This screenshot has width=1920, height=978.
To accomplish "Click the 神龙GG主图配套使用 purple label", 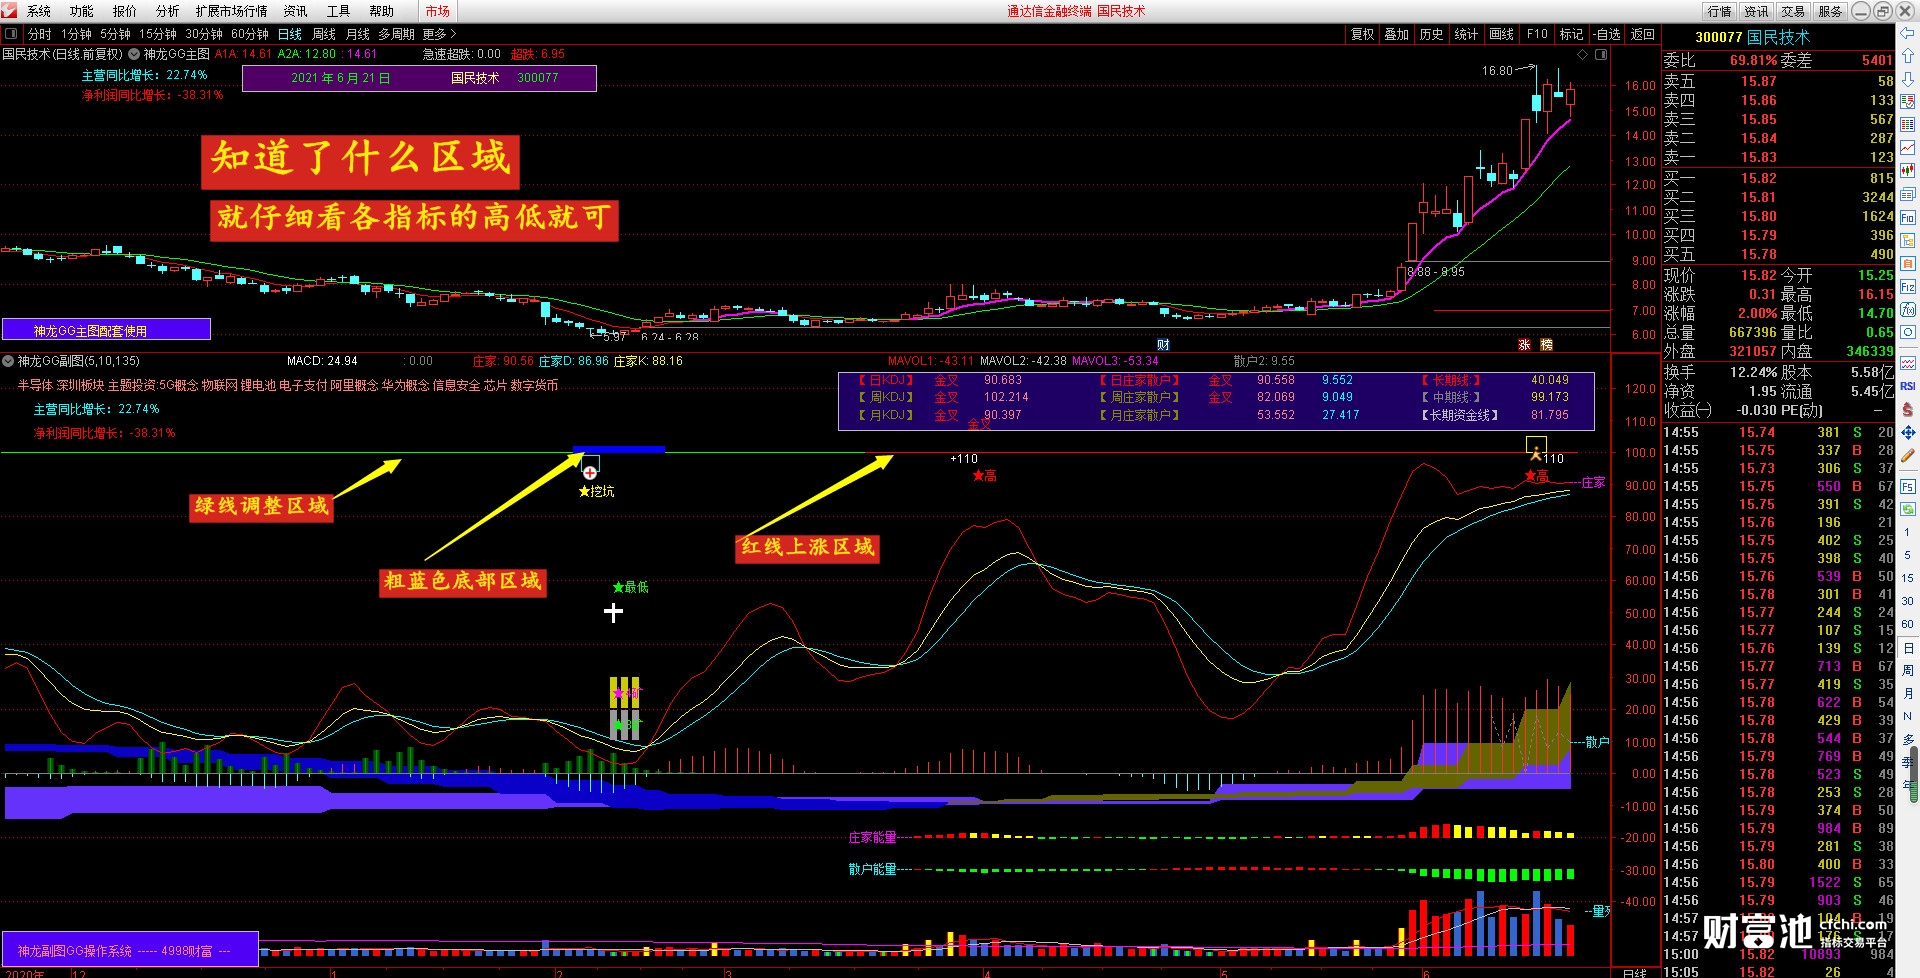I will (x=106, y=330).
